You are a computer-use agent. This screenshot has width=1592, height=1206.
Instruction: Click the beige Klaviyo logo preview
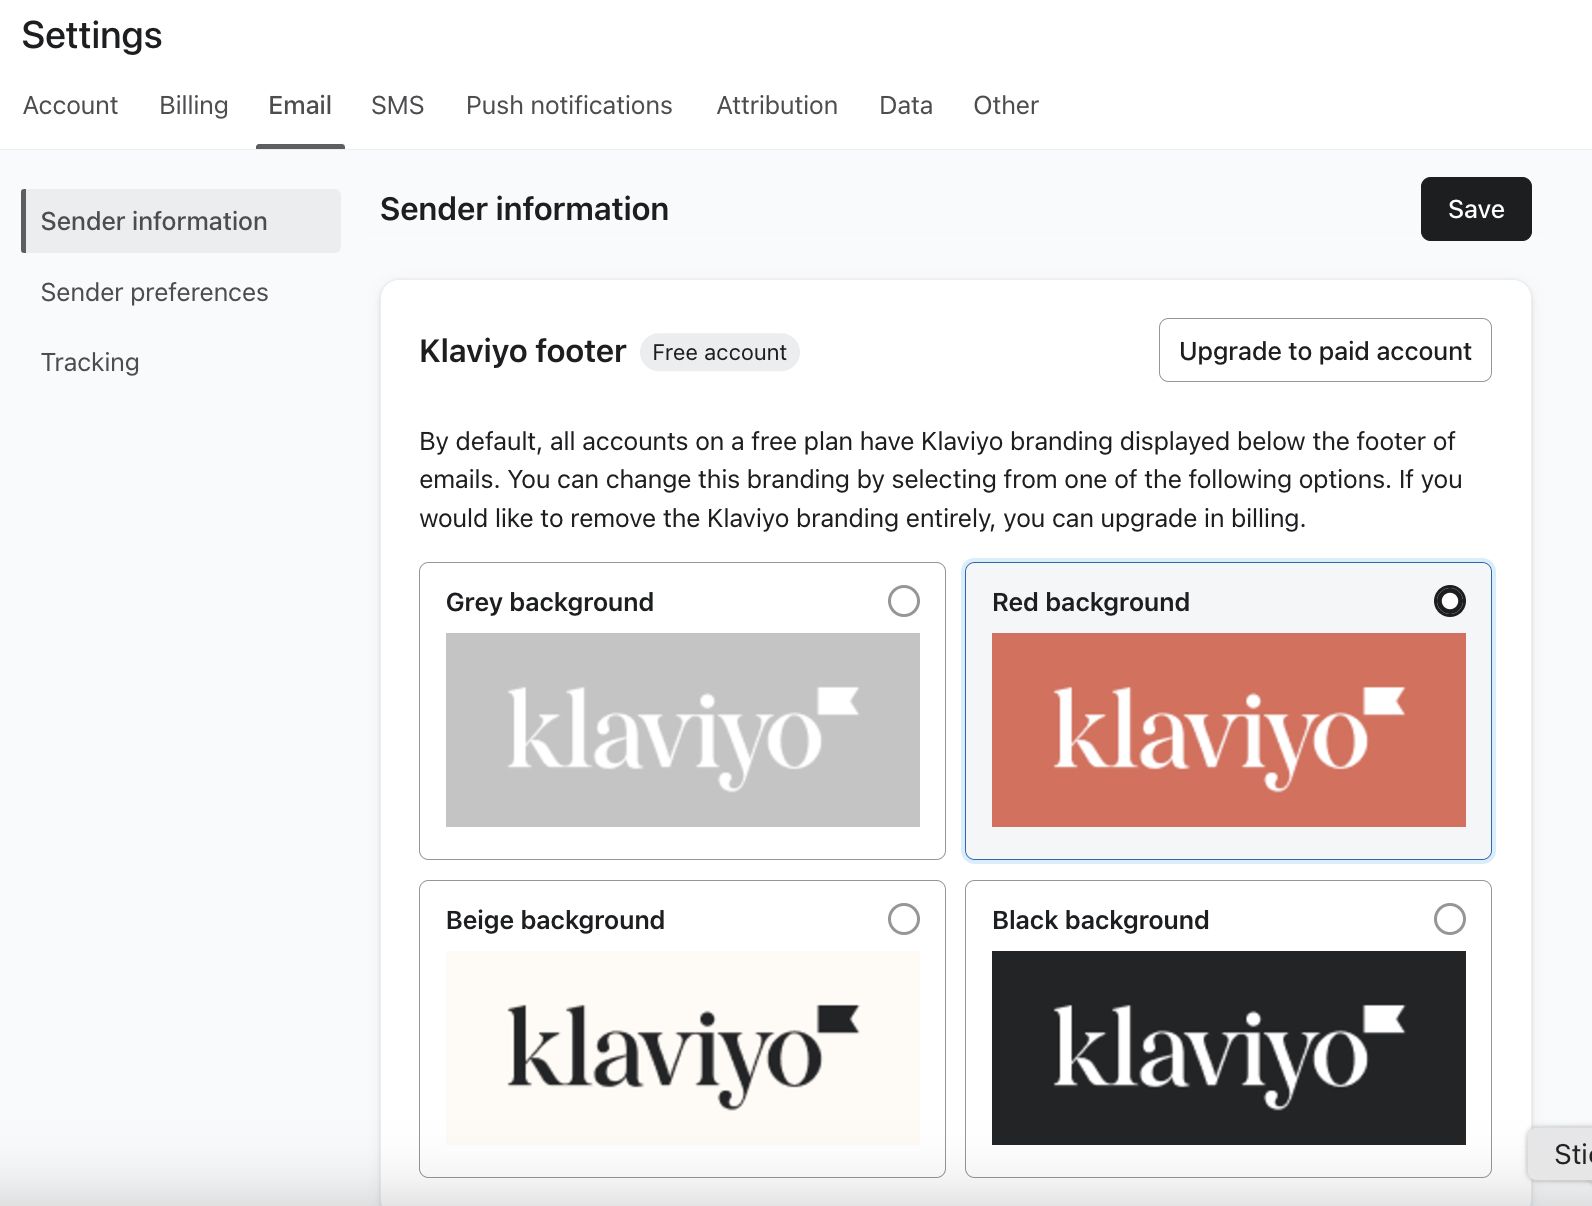[x=682, y=1048]
